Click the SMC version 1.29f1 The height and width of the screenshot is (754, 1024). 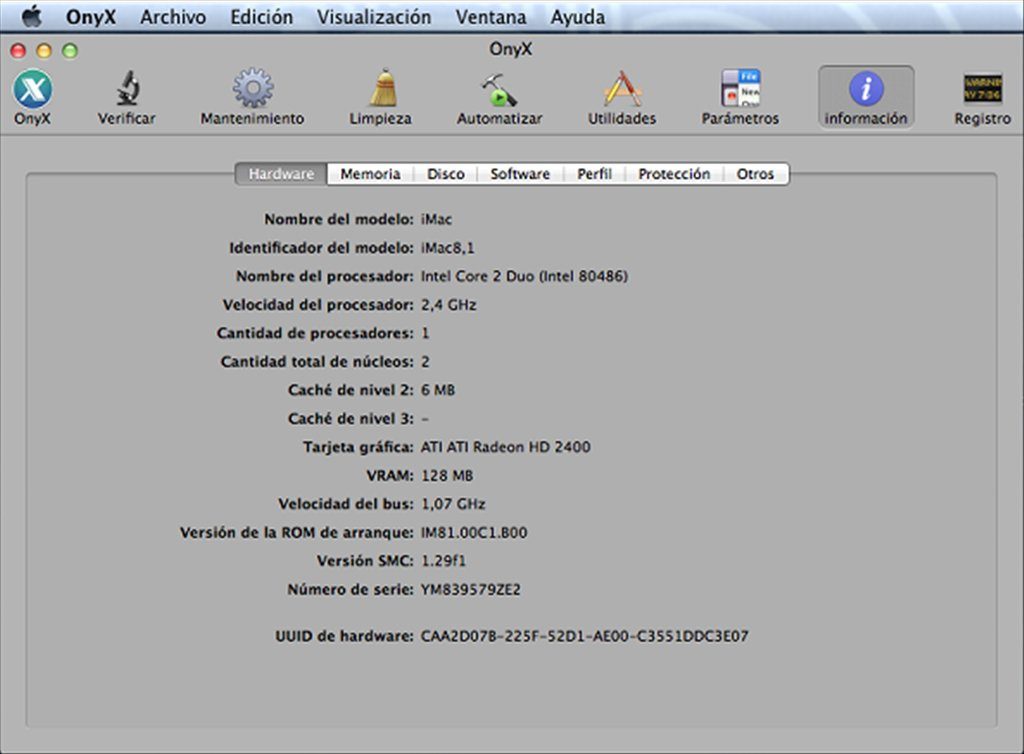(443, 561)
